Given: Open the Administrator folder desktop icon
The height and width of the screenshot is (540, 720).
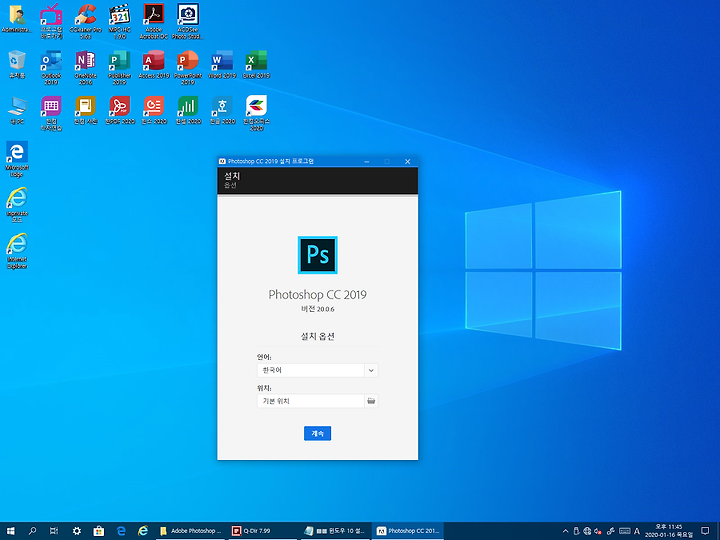Looking at the screenshot, I should click(x=17, y=20).
